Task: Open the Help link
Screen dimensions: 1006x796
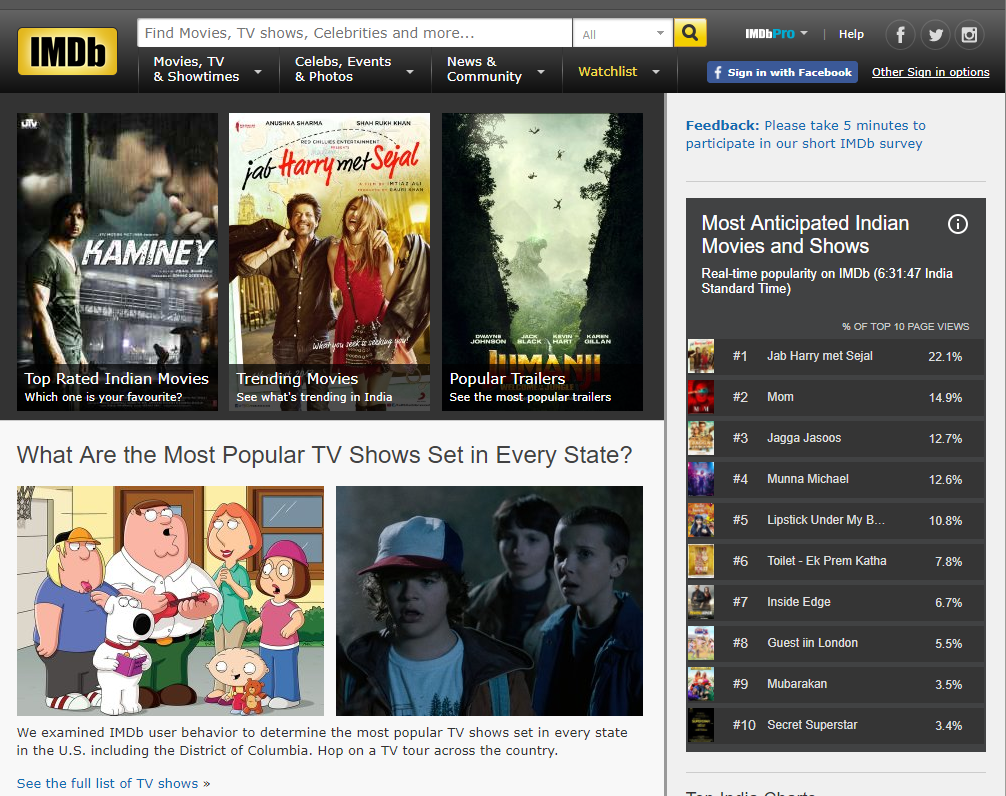Action: [x=851, y=34]
